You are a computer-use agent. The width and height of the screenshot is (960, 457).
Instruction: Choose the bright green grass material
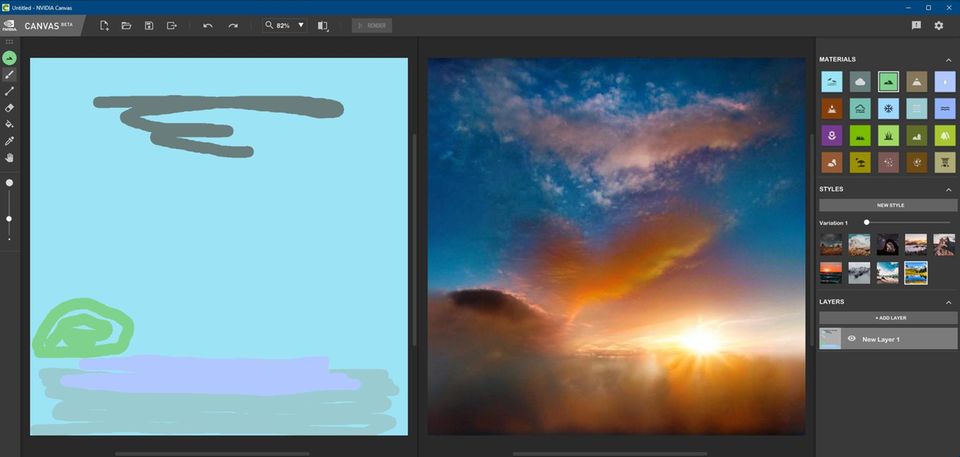[x=860, y=135]
